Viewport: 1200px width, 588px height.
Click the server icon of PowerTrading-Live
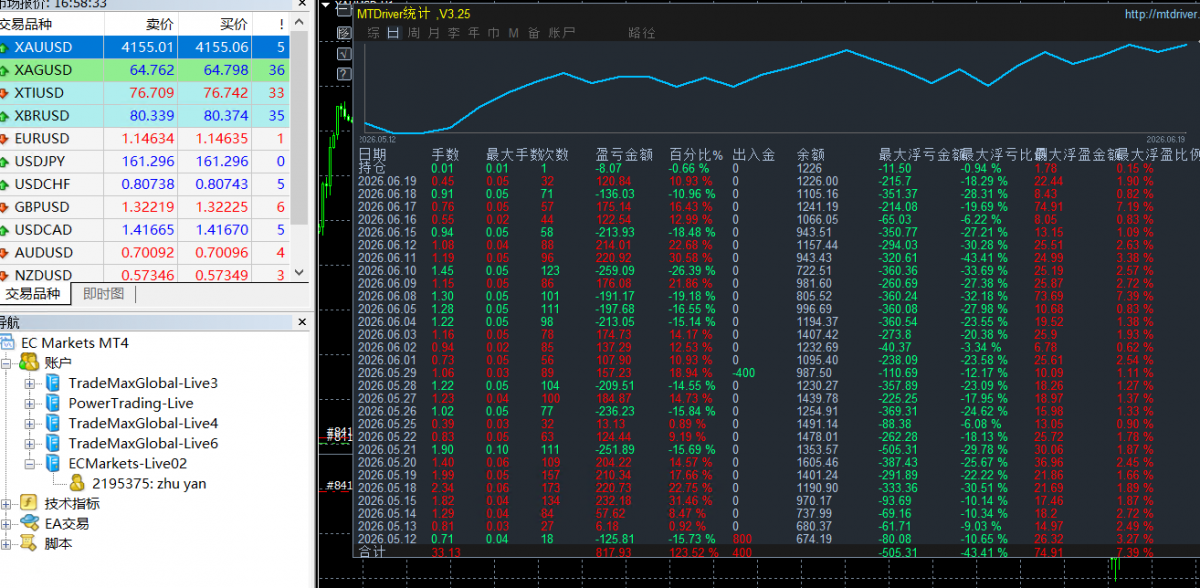pyautogui.click(x=53, y=403)
